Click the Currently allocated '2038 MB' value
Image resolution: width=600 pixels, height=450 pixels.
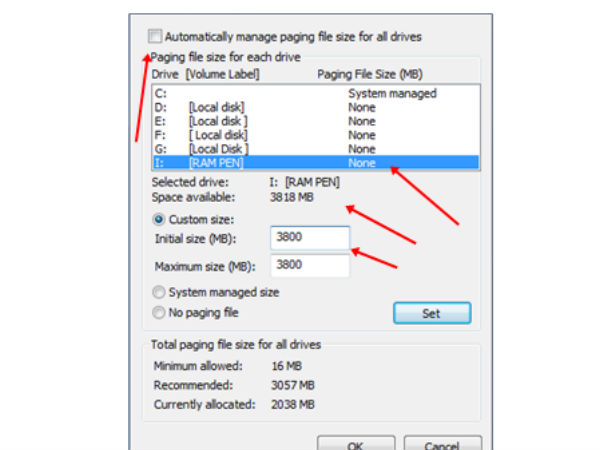[293, 404]
